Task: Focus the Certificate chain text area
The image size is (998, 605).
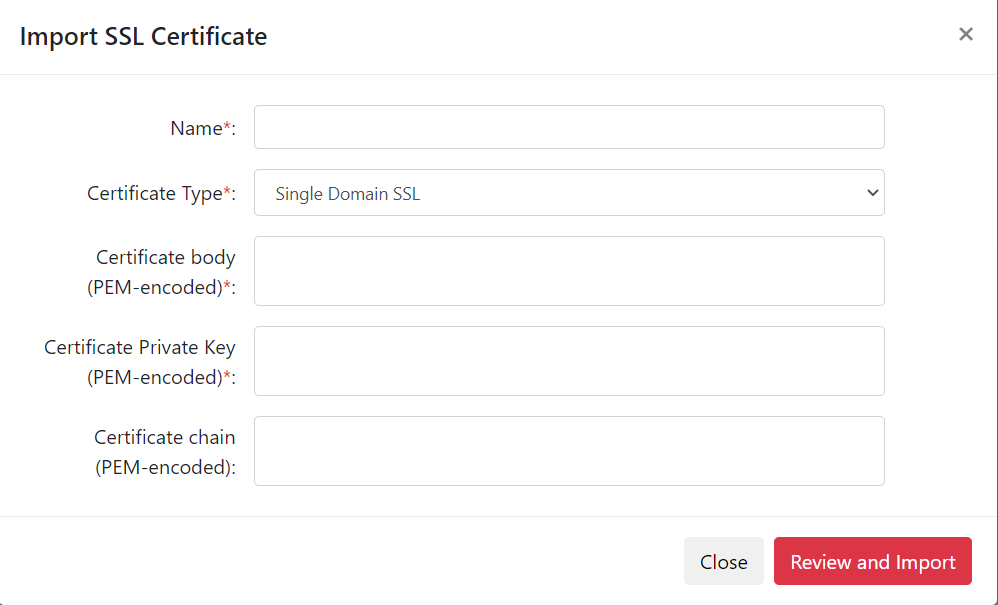Action: click(x=568, y=451)
